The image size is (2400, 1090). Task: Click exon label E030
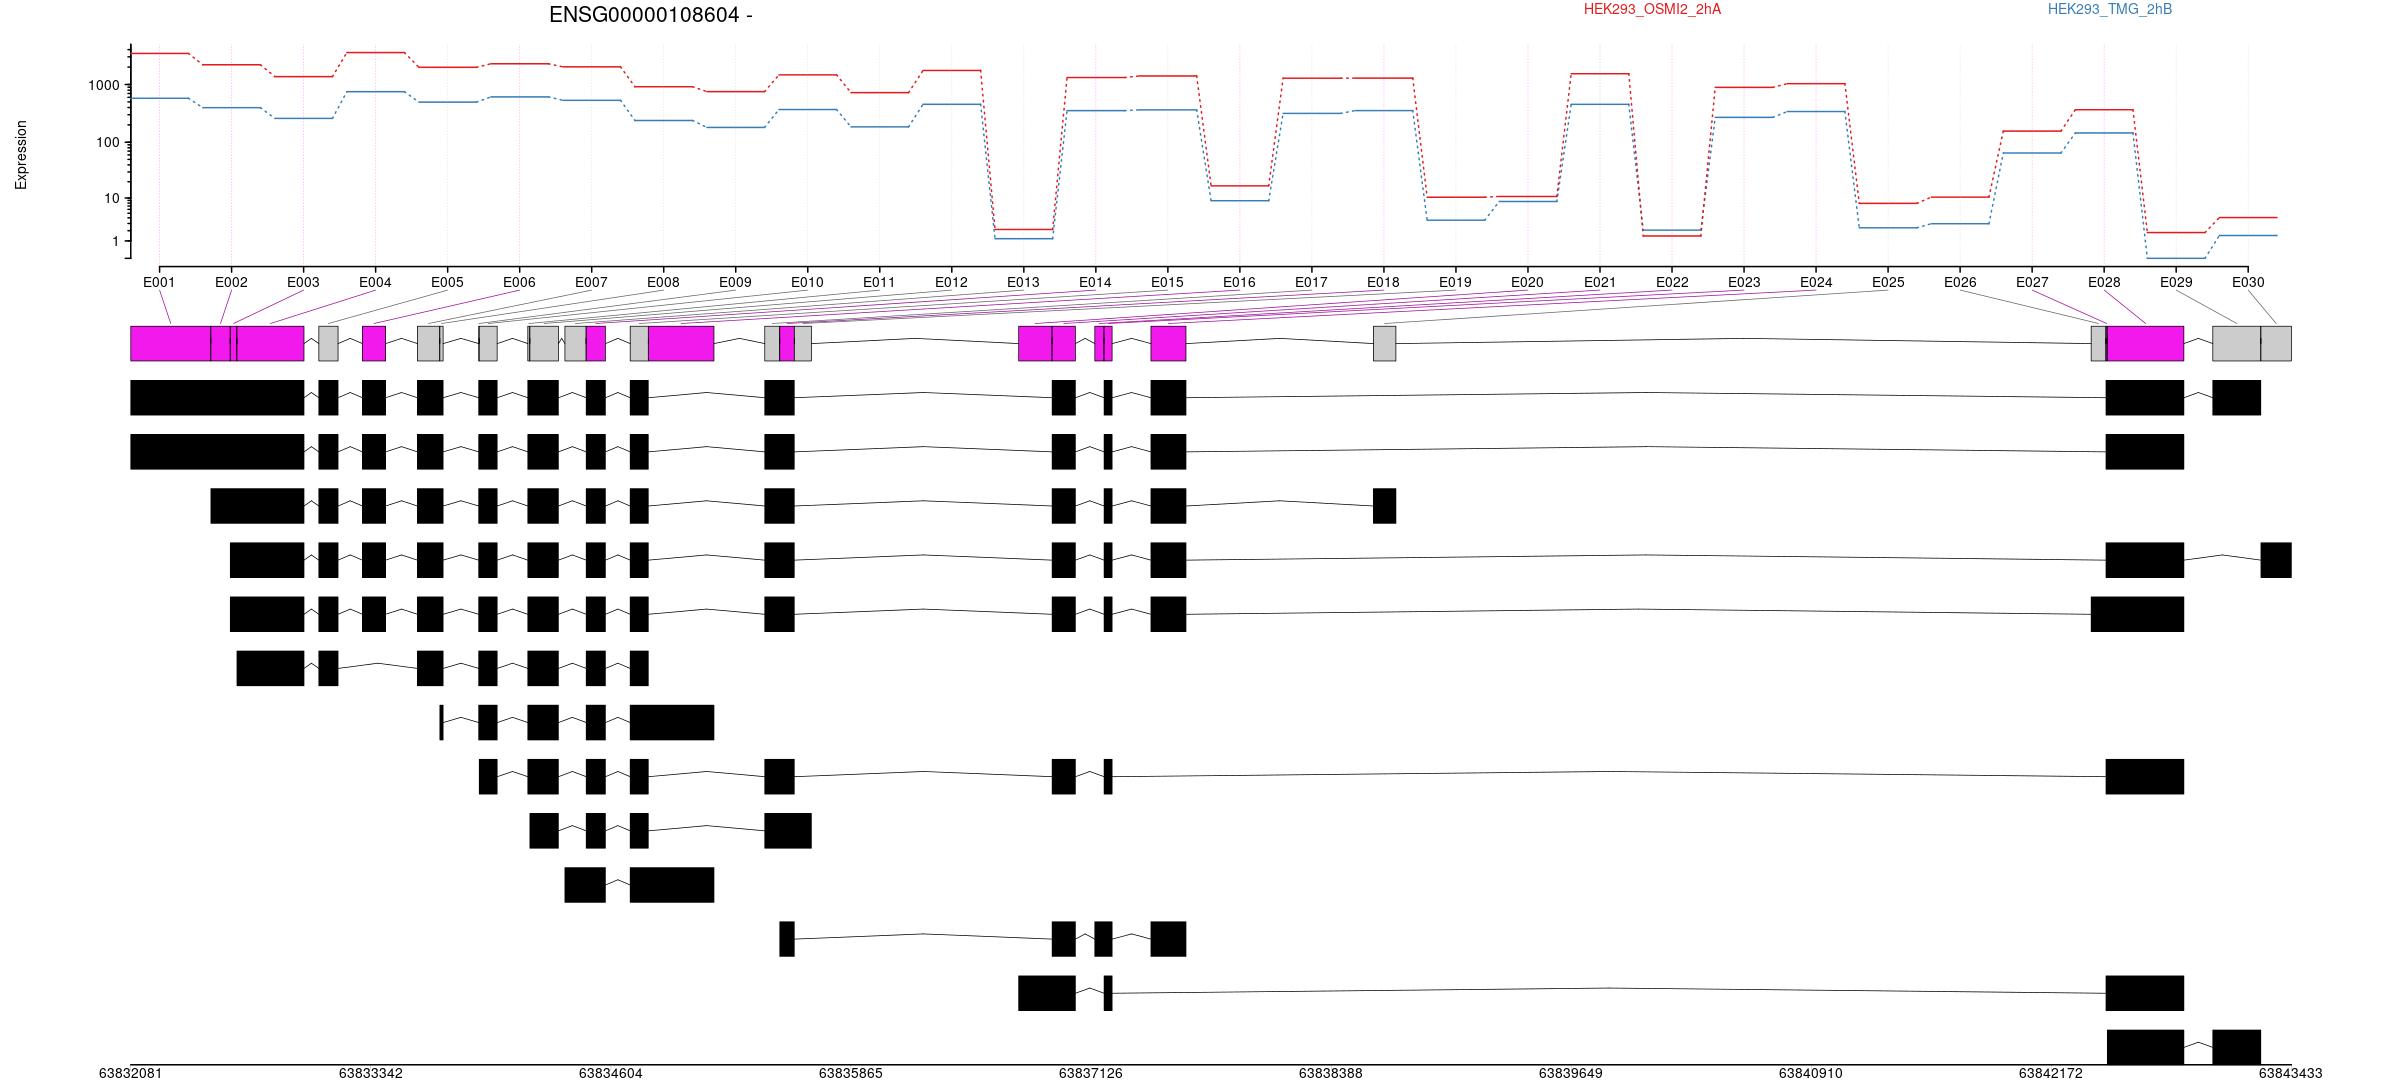tap(2248, 282)
